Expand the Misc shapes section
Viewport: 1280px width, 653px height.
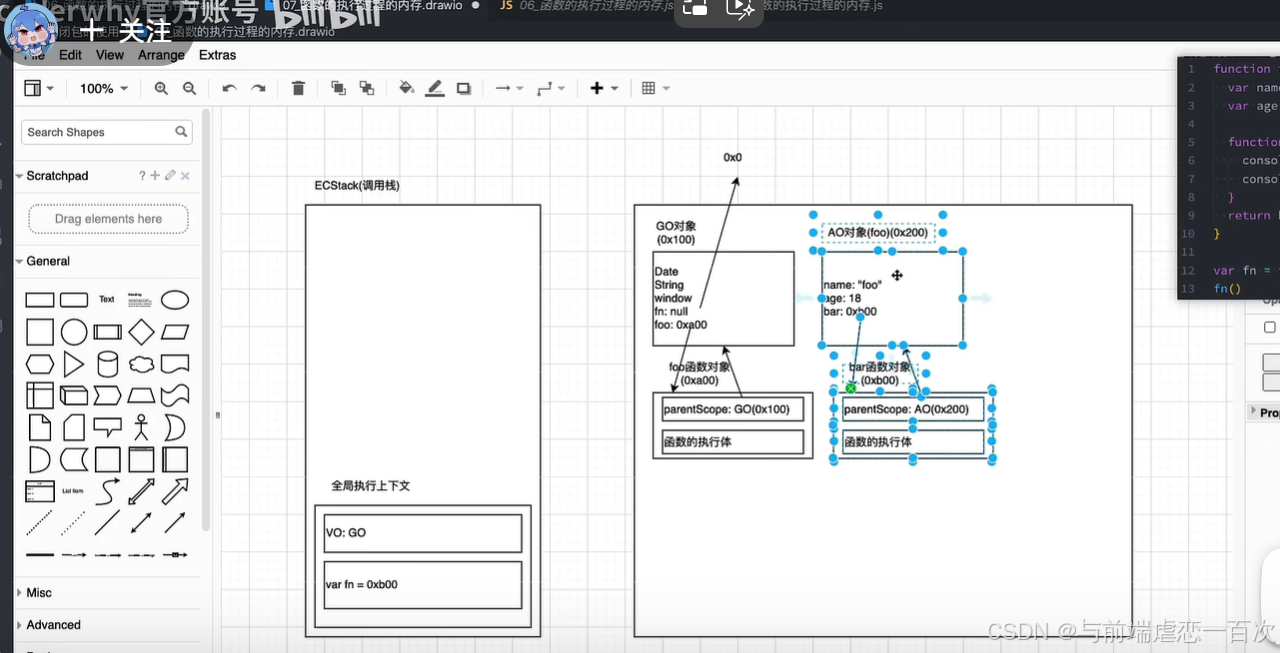(39, 593)
